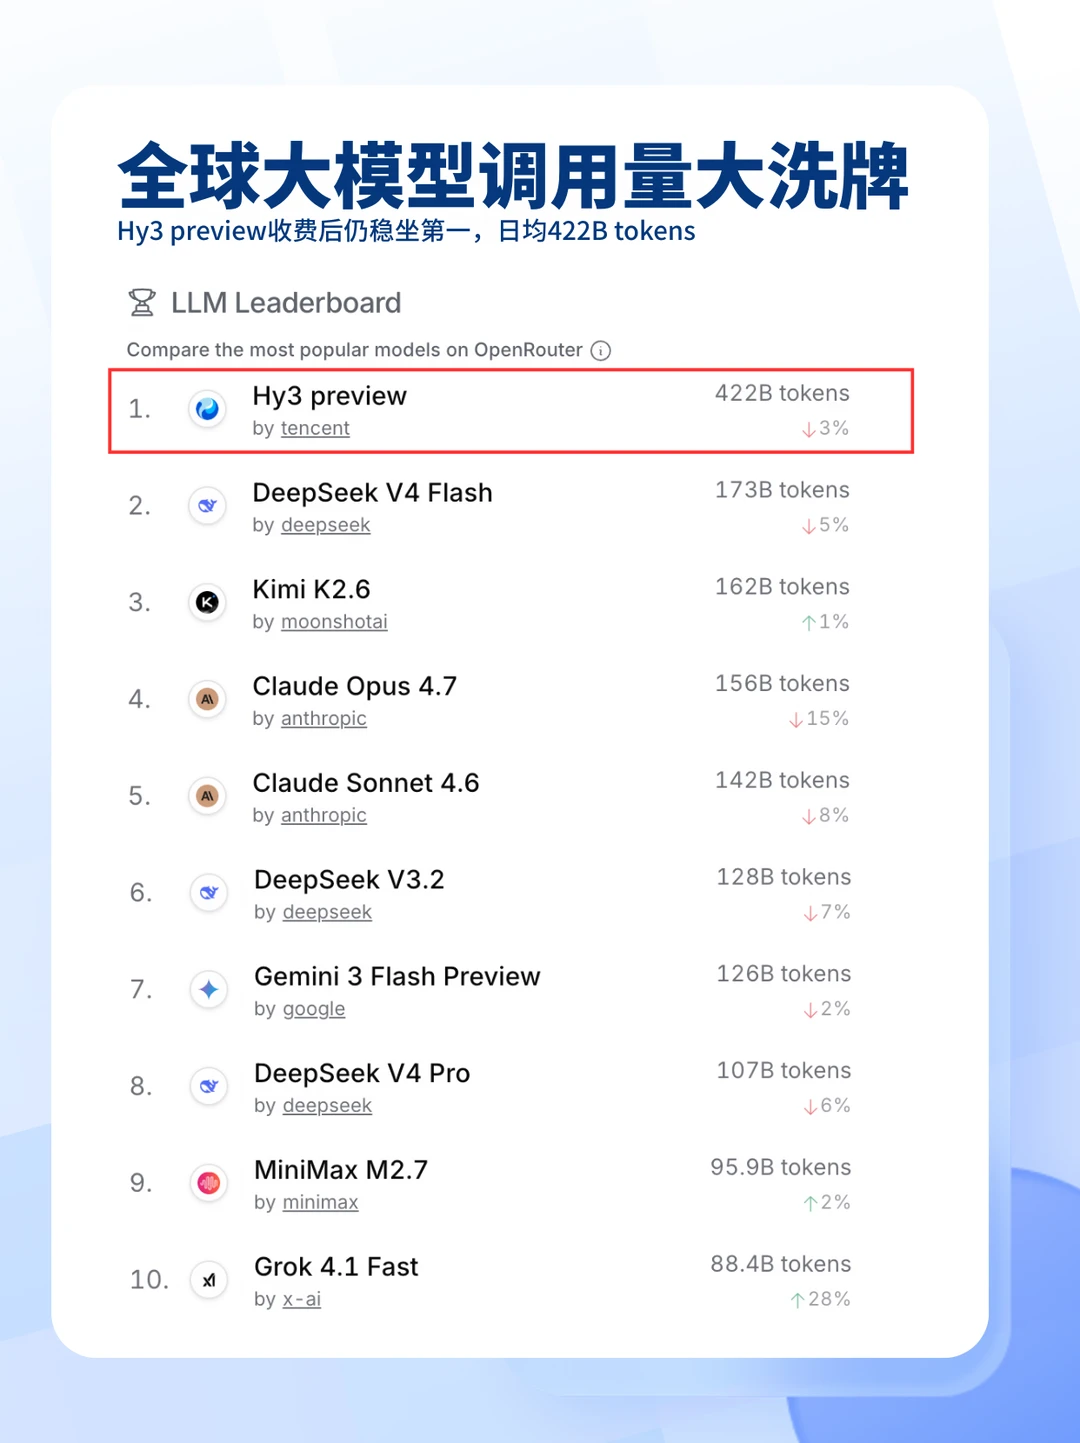Image resolution: width=1080 pixels, height=1443 pixels.
Task: Select the Hy3 preview model name
Action: (329, 396)
